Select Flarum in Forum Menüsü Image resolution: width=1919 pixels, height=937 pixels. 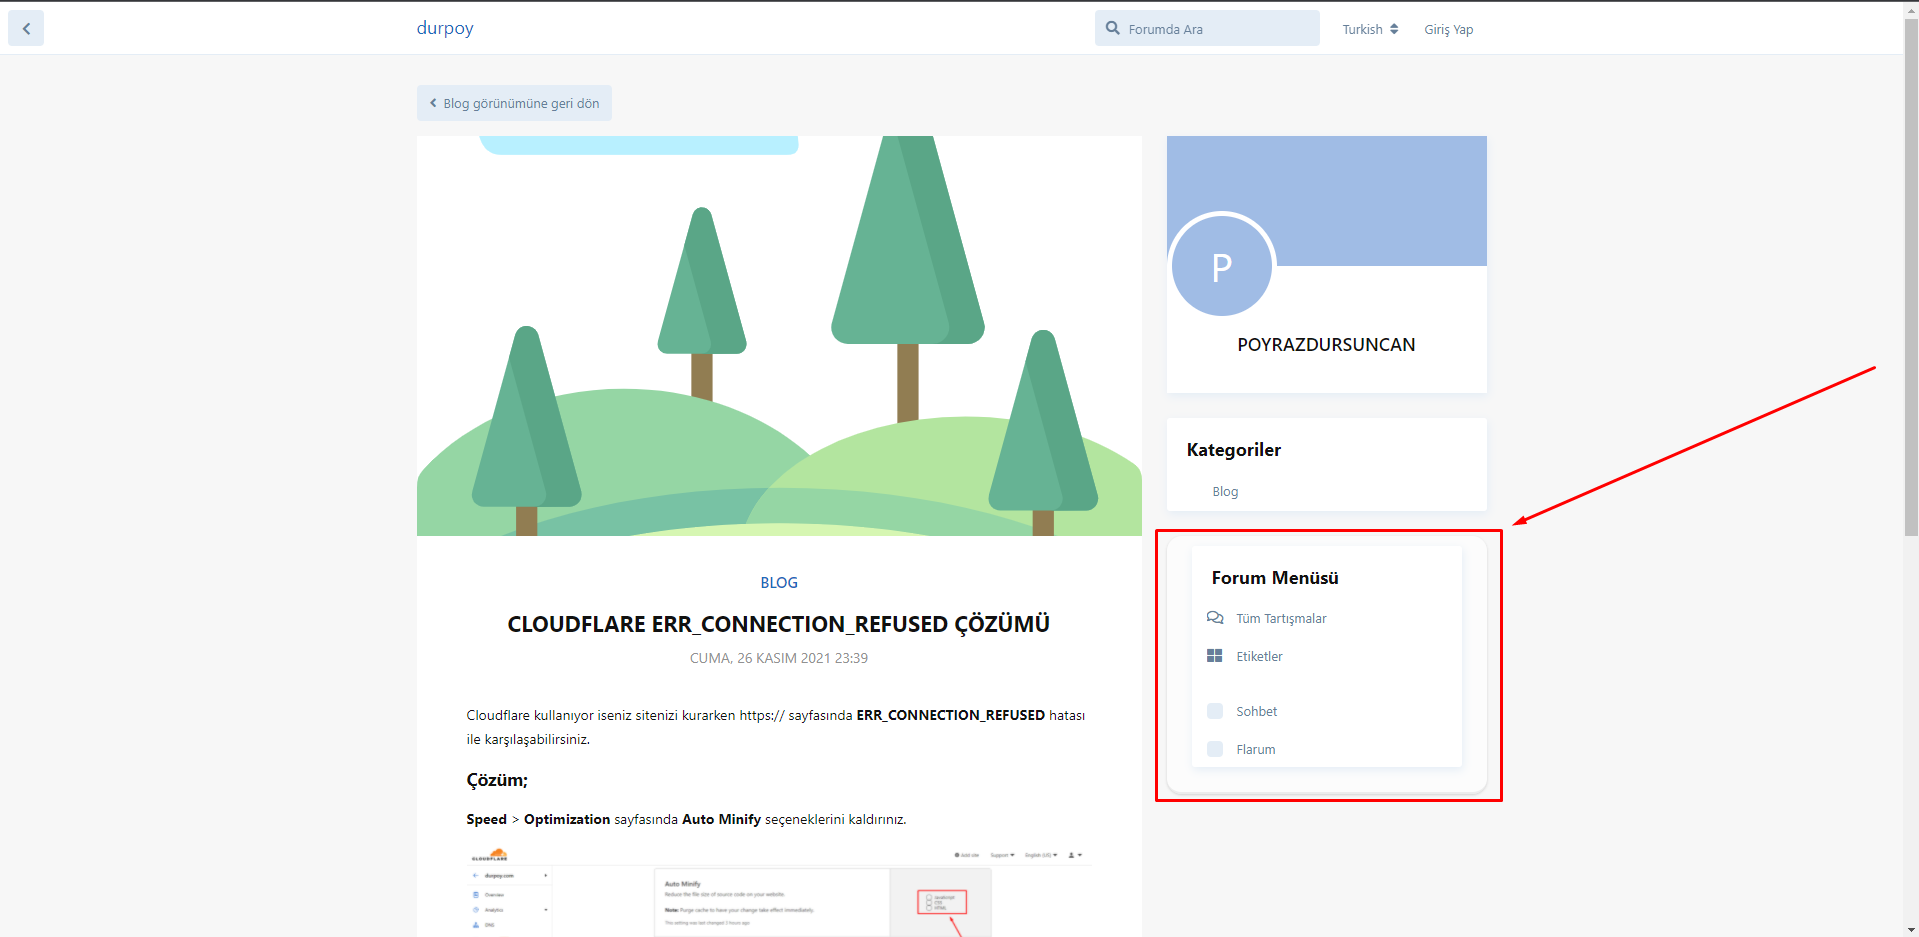[x=1255, y=750]
